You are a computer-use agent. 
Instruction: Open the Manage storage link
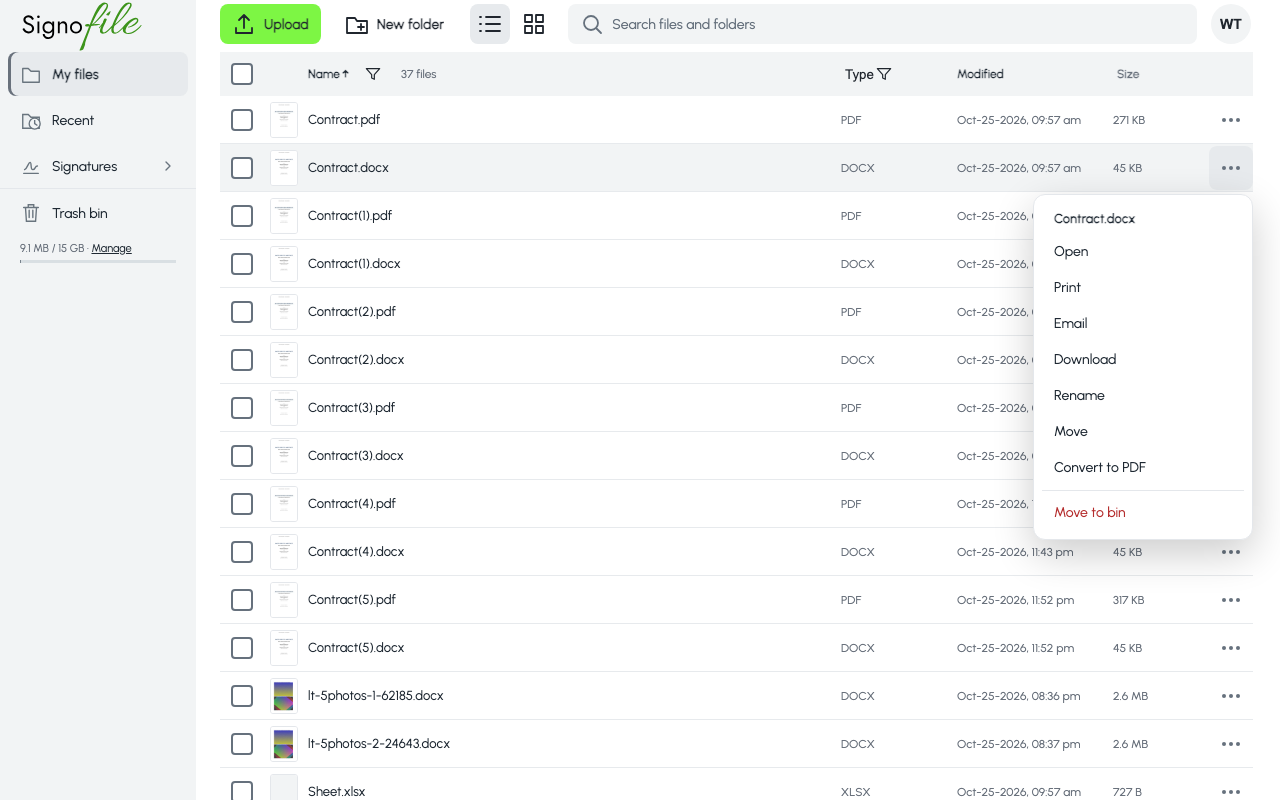[112, 248]
